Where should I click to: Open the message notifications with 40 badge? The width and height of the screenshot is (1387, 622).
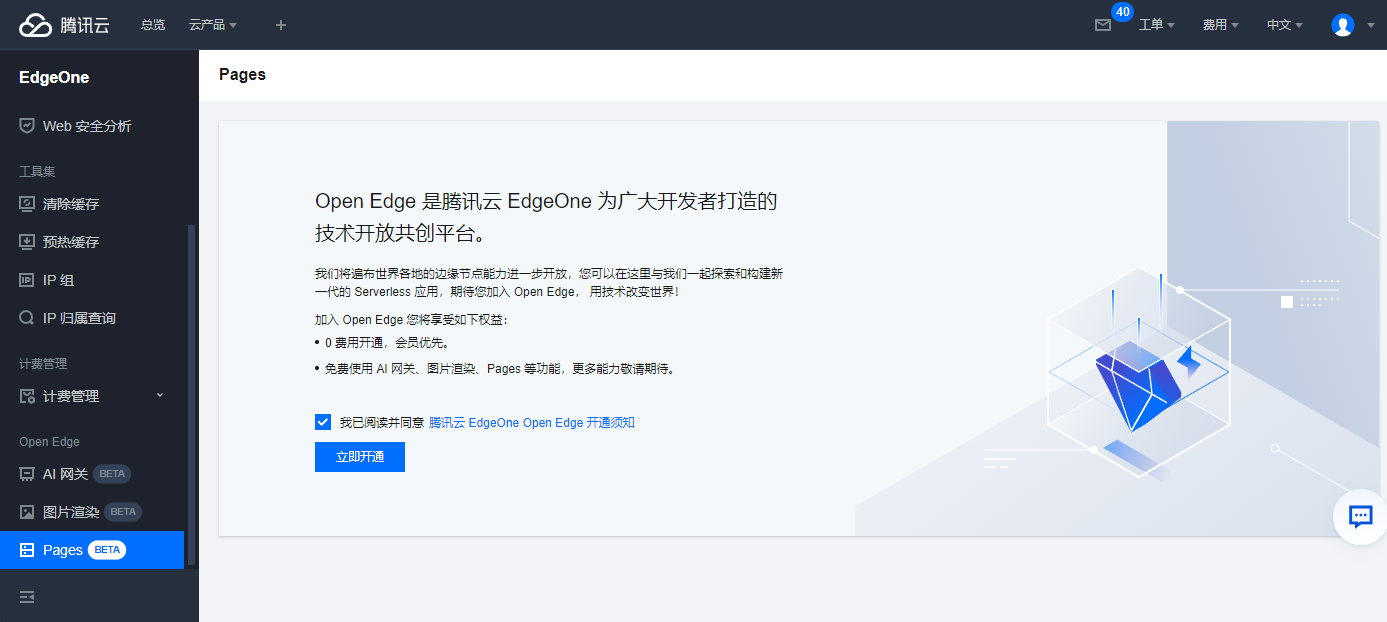pyautogui.click(x=1103, y=25)
